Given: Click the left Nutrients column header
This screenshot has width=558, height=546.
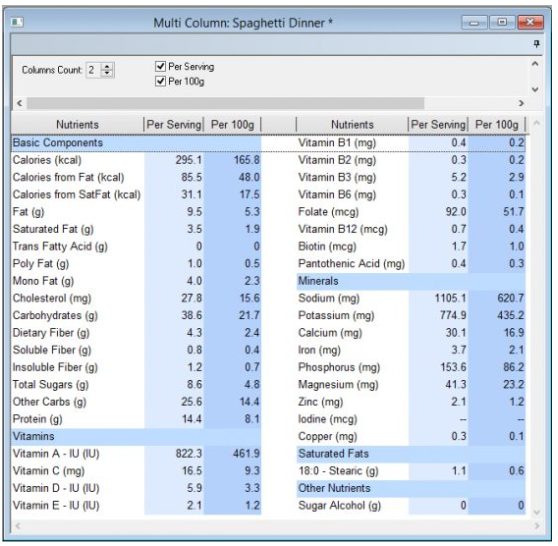Looking at the screenshot, I should [78, 125].
